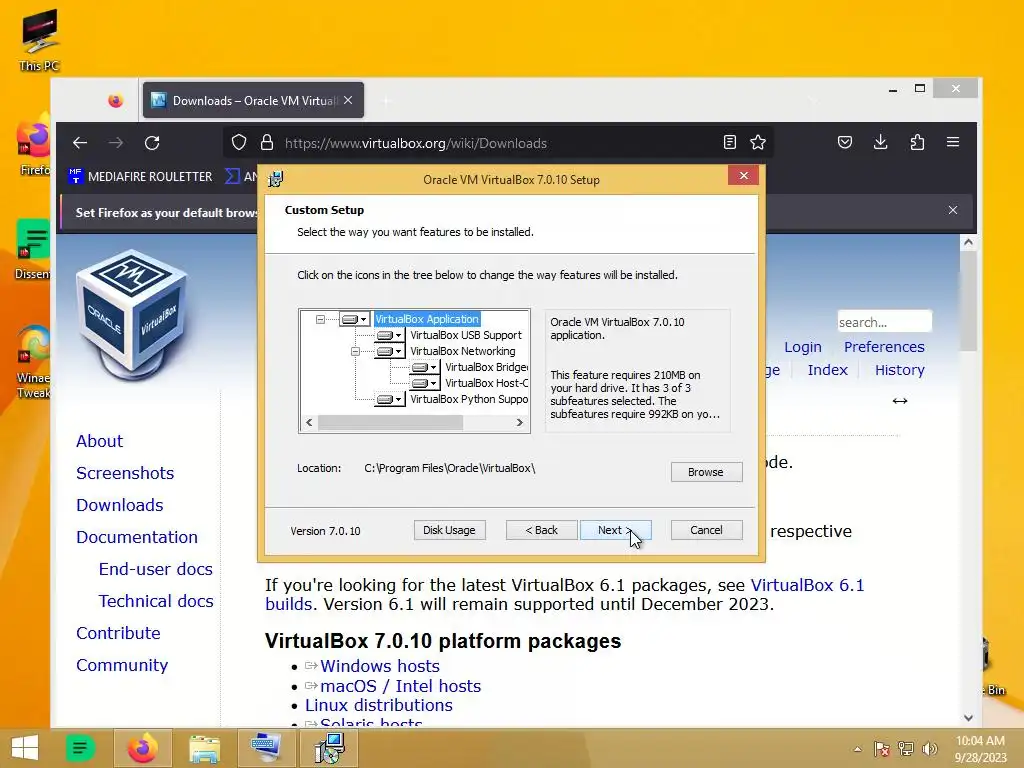The height and width of the screenshot is (768, 1024).
Task: Go back in Firefox
Action: (80, 143)
